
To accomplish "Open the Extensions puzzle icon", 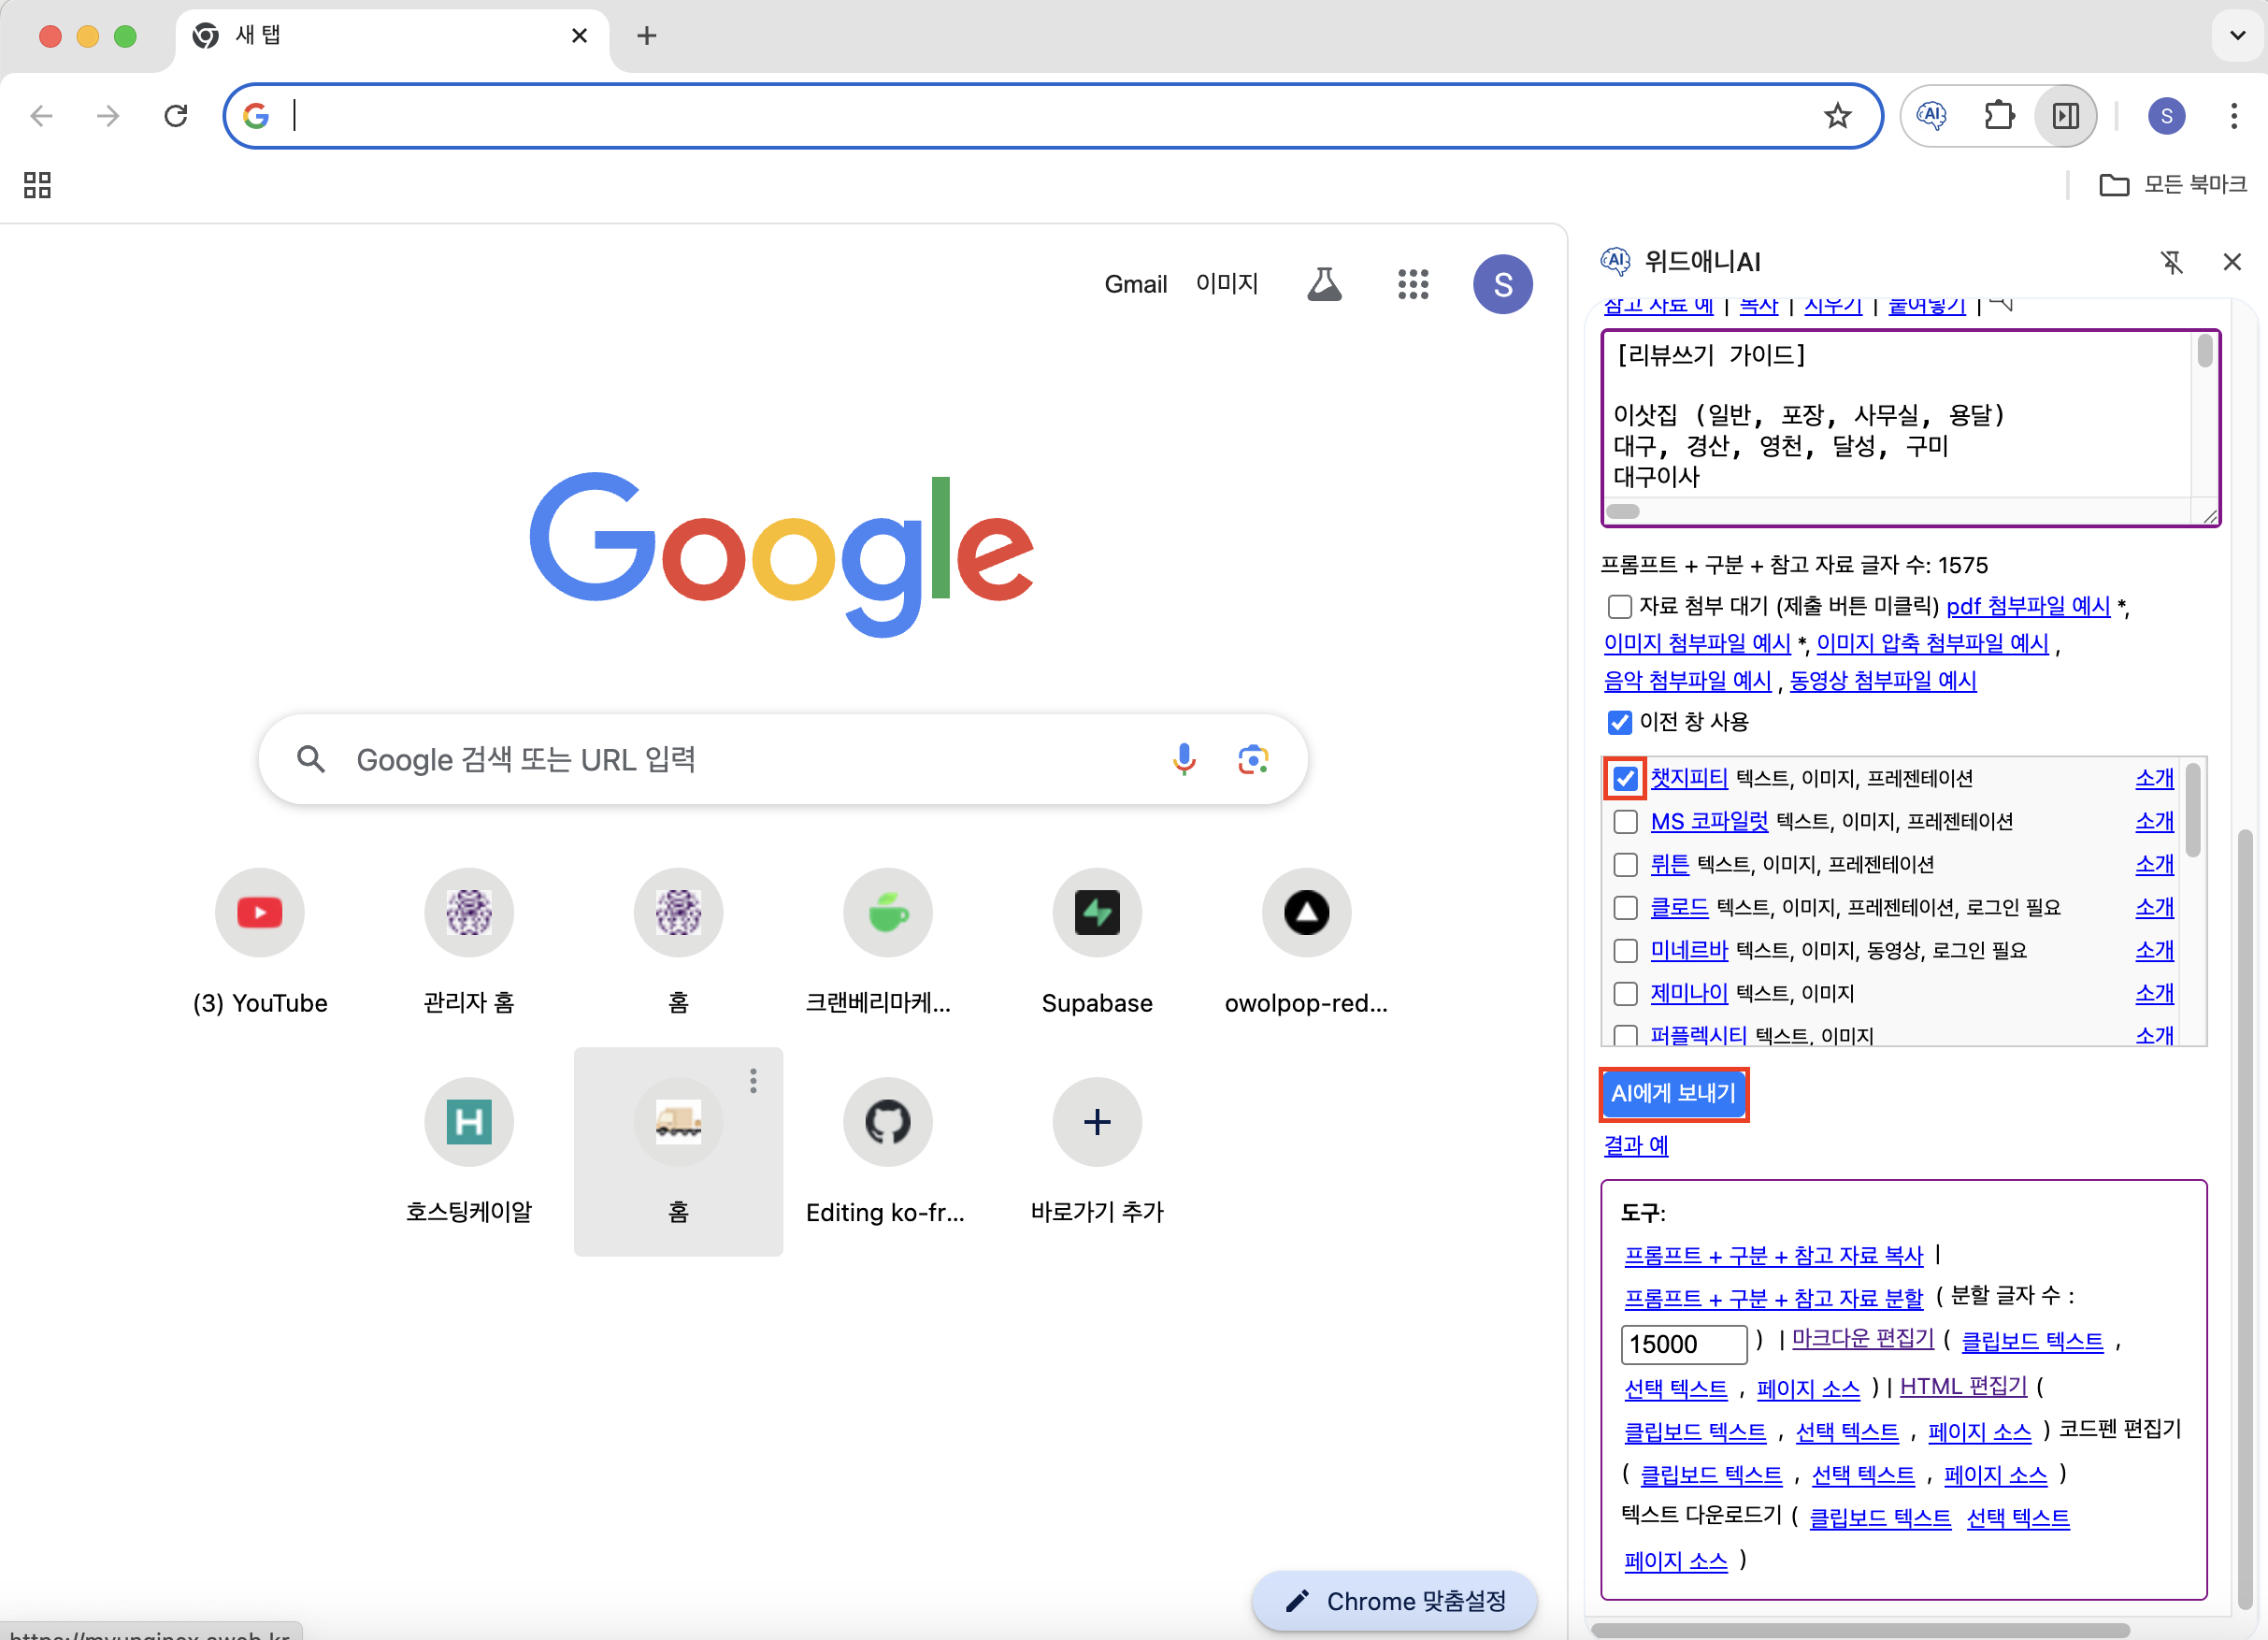I will click(1998, 116).
